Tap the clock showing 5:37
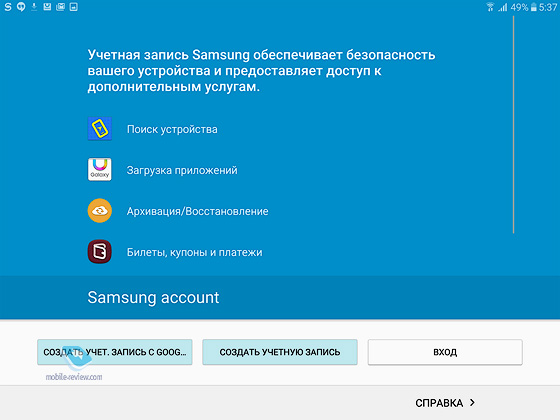This screenshot has height=420, width=560. tap(548, 7)
